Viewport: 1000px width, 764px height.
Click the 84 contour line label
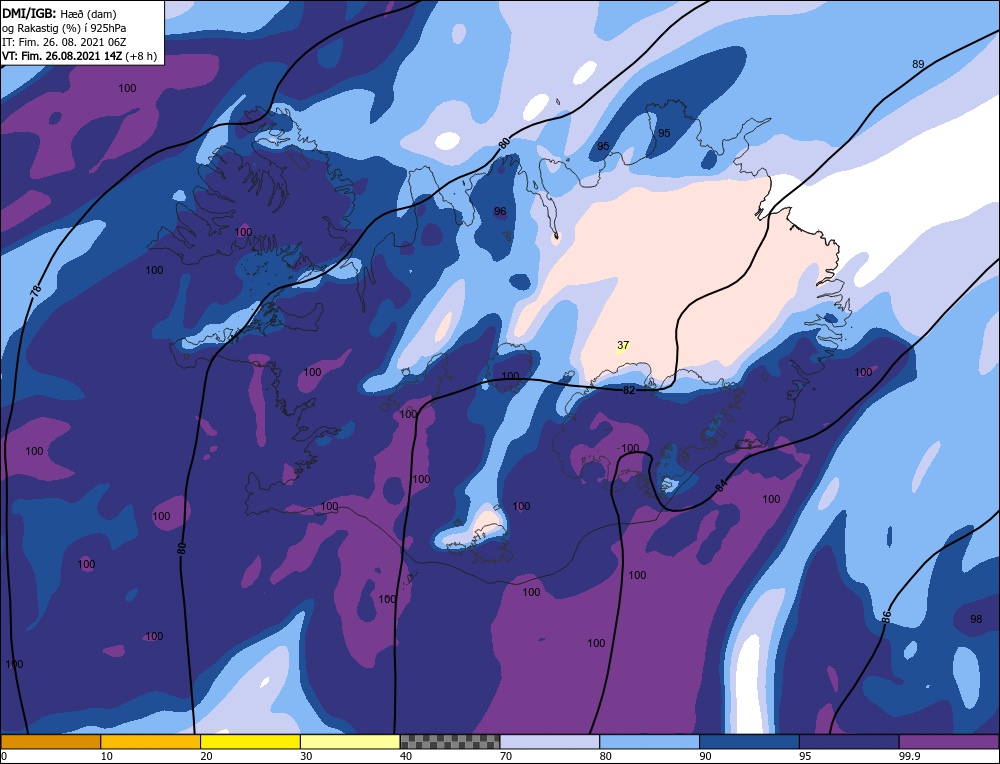pyautogui.click(x=721, y=485)
